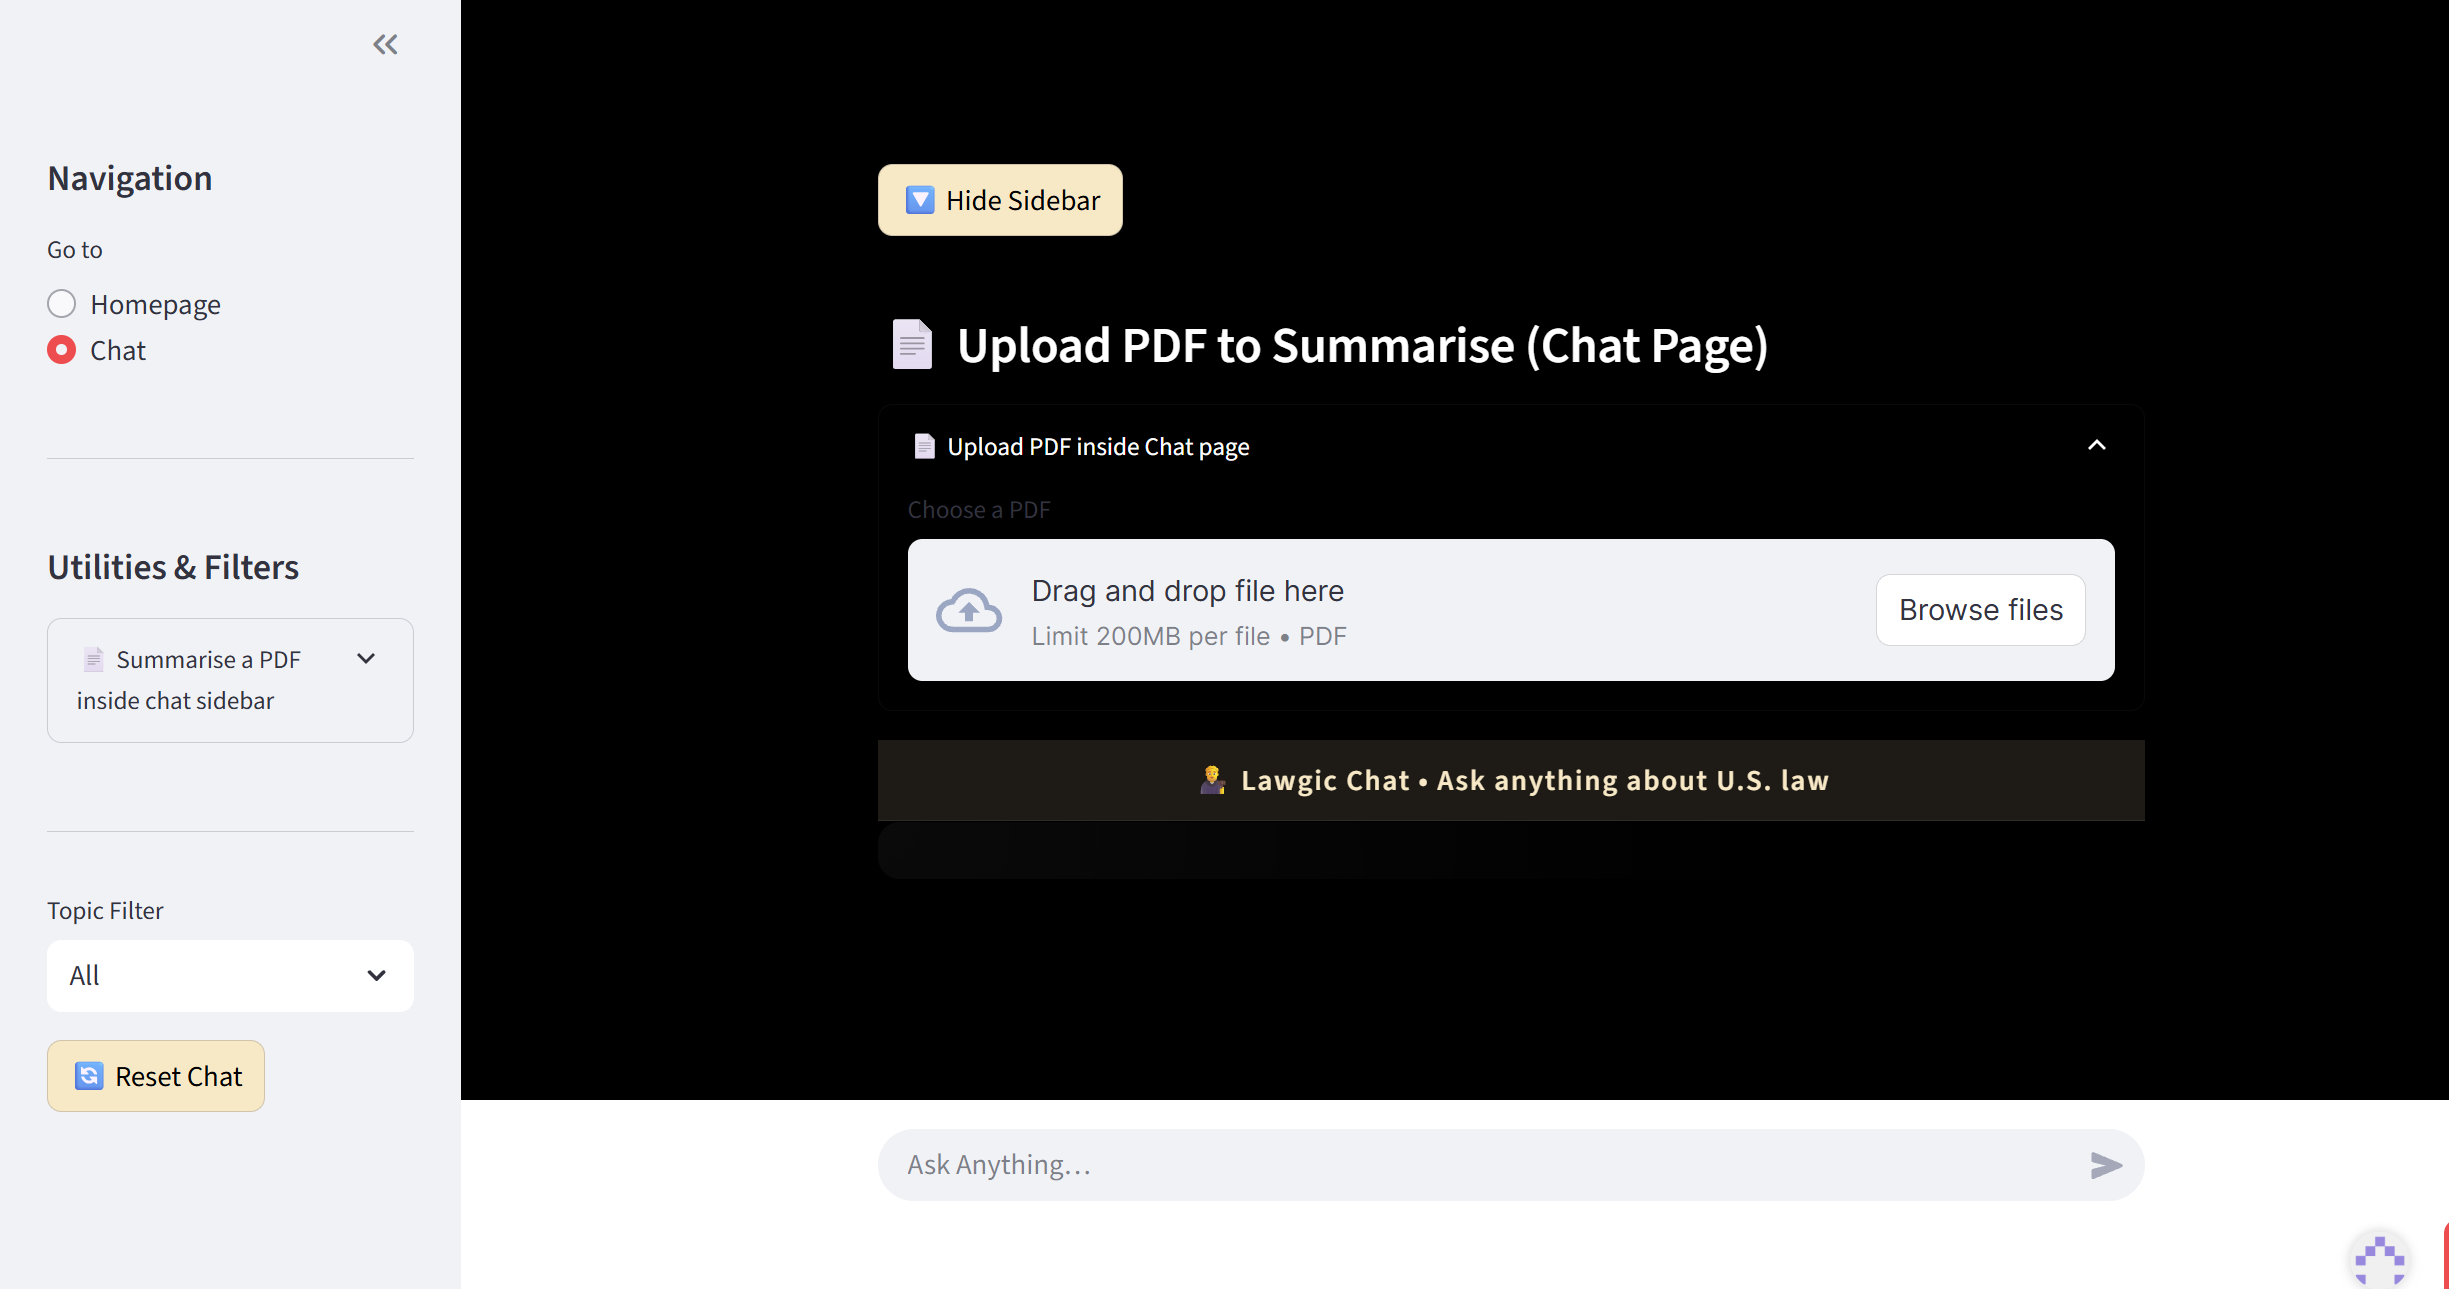
Task: Click the Ask Anything input field
Action: point(1480,1165)
